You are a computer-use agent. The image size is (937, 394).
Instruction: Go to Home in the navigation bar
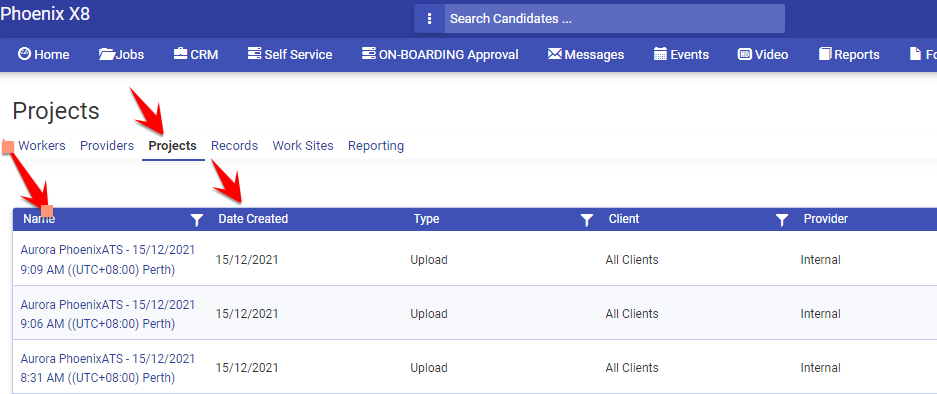click(44, 54)
